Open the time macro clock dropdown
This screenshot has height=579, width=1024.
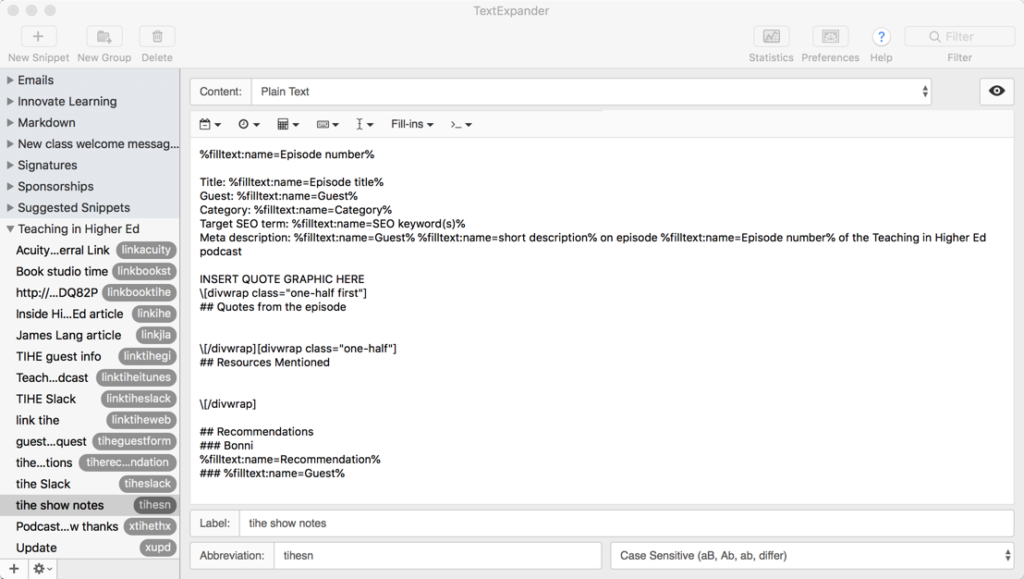(x=249, y=124)
